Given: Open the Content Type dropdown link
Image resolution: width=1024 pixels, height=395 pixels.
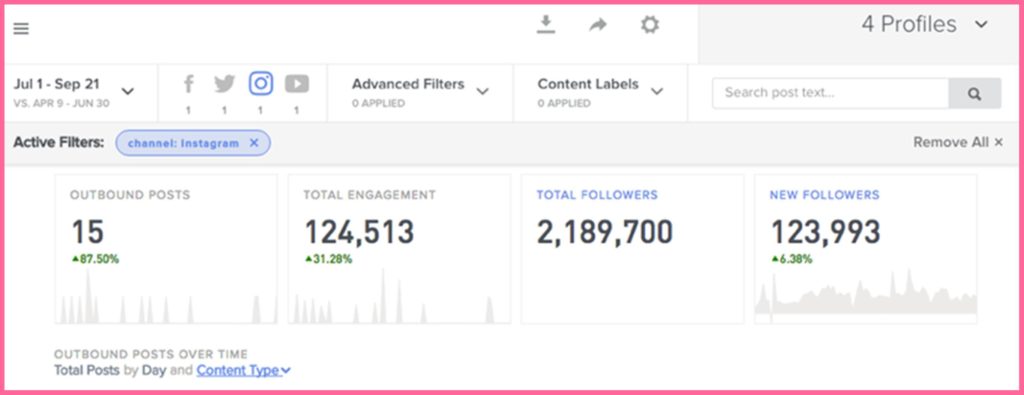Looking at the screenshot, I should pos(243,370).
